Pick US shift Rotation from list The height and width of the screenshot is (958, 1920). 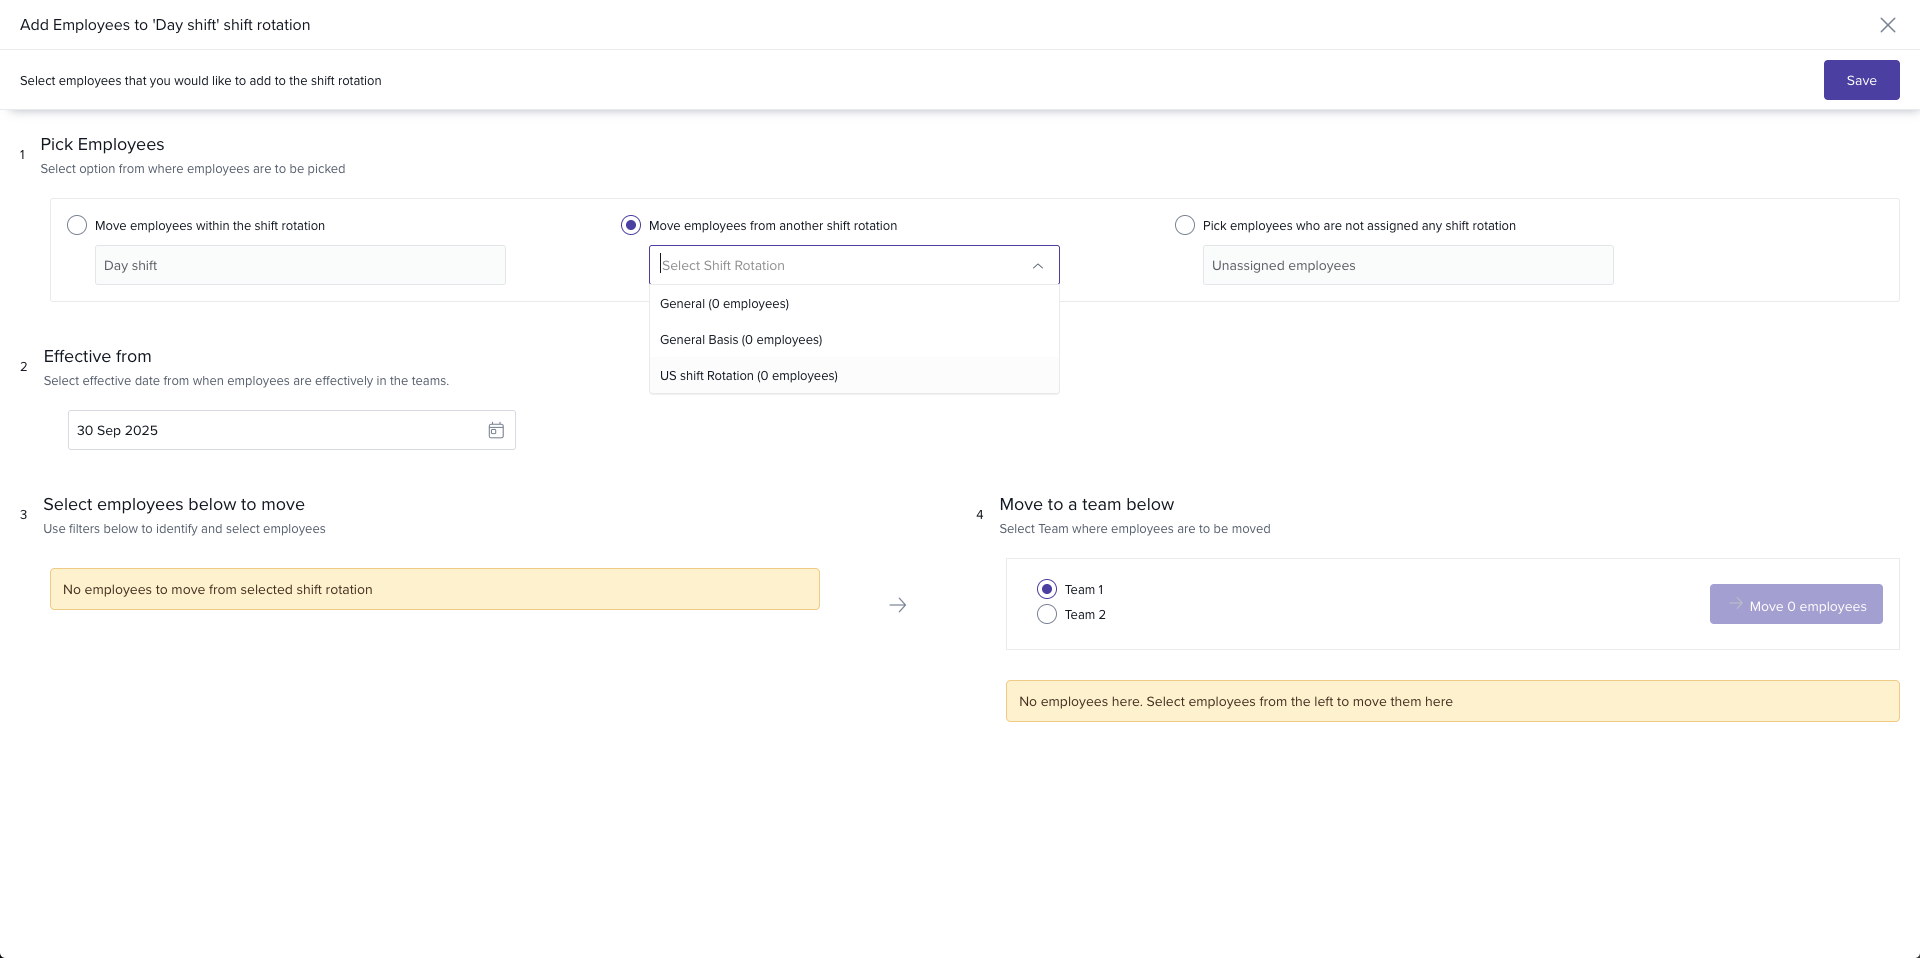coord(749,376)
